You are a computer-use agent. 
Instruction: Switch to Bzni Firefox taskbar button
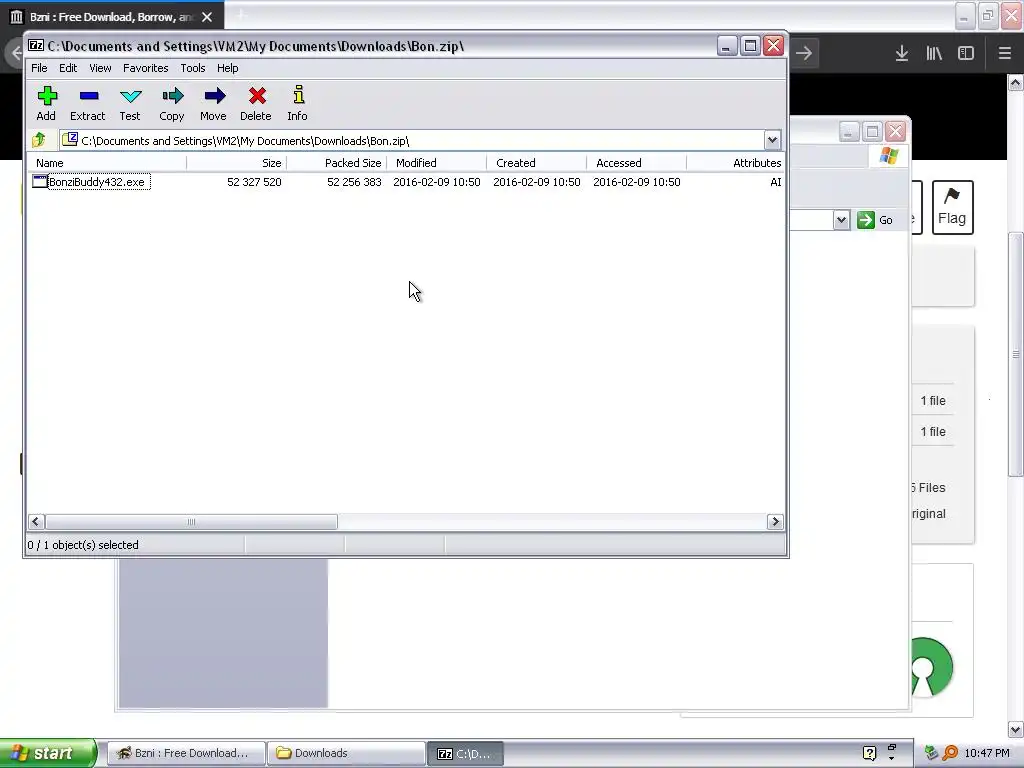pos(185,753)
